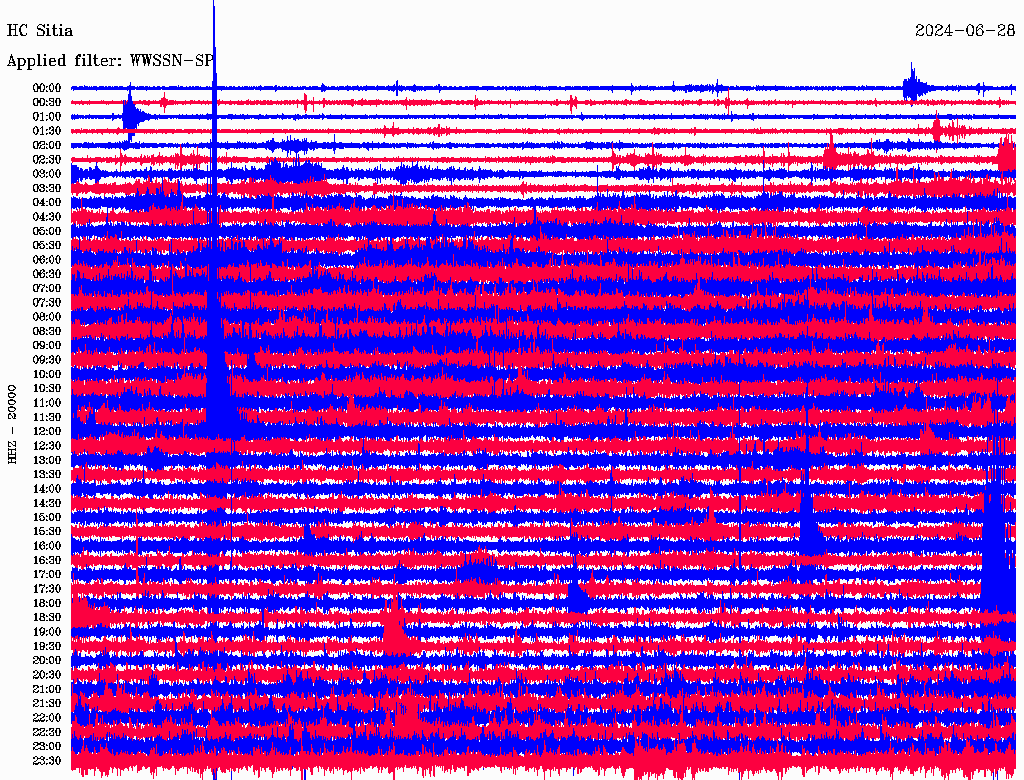Select the 22:30 time row label
The width and height of the screenshot is (1024, 780).
(x=47, y=732)
